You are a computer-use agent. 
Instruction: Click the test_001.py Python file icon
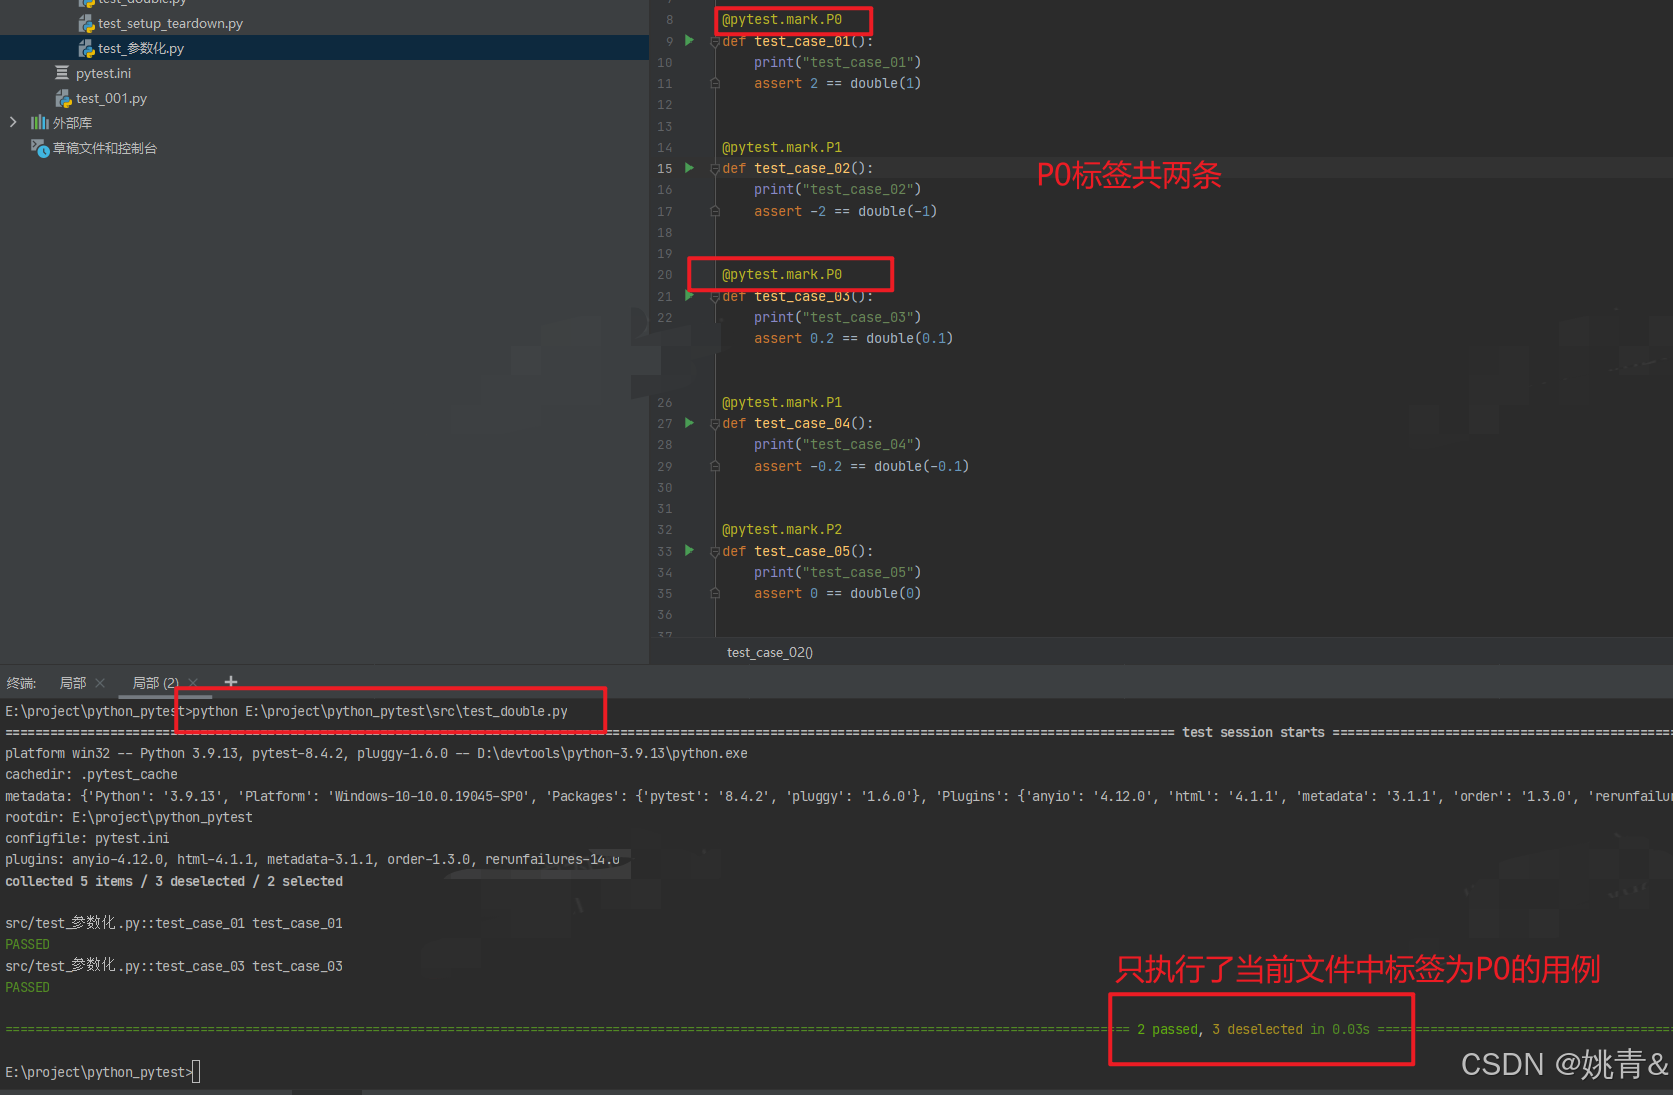pos(63,98)
